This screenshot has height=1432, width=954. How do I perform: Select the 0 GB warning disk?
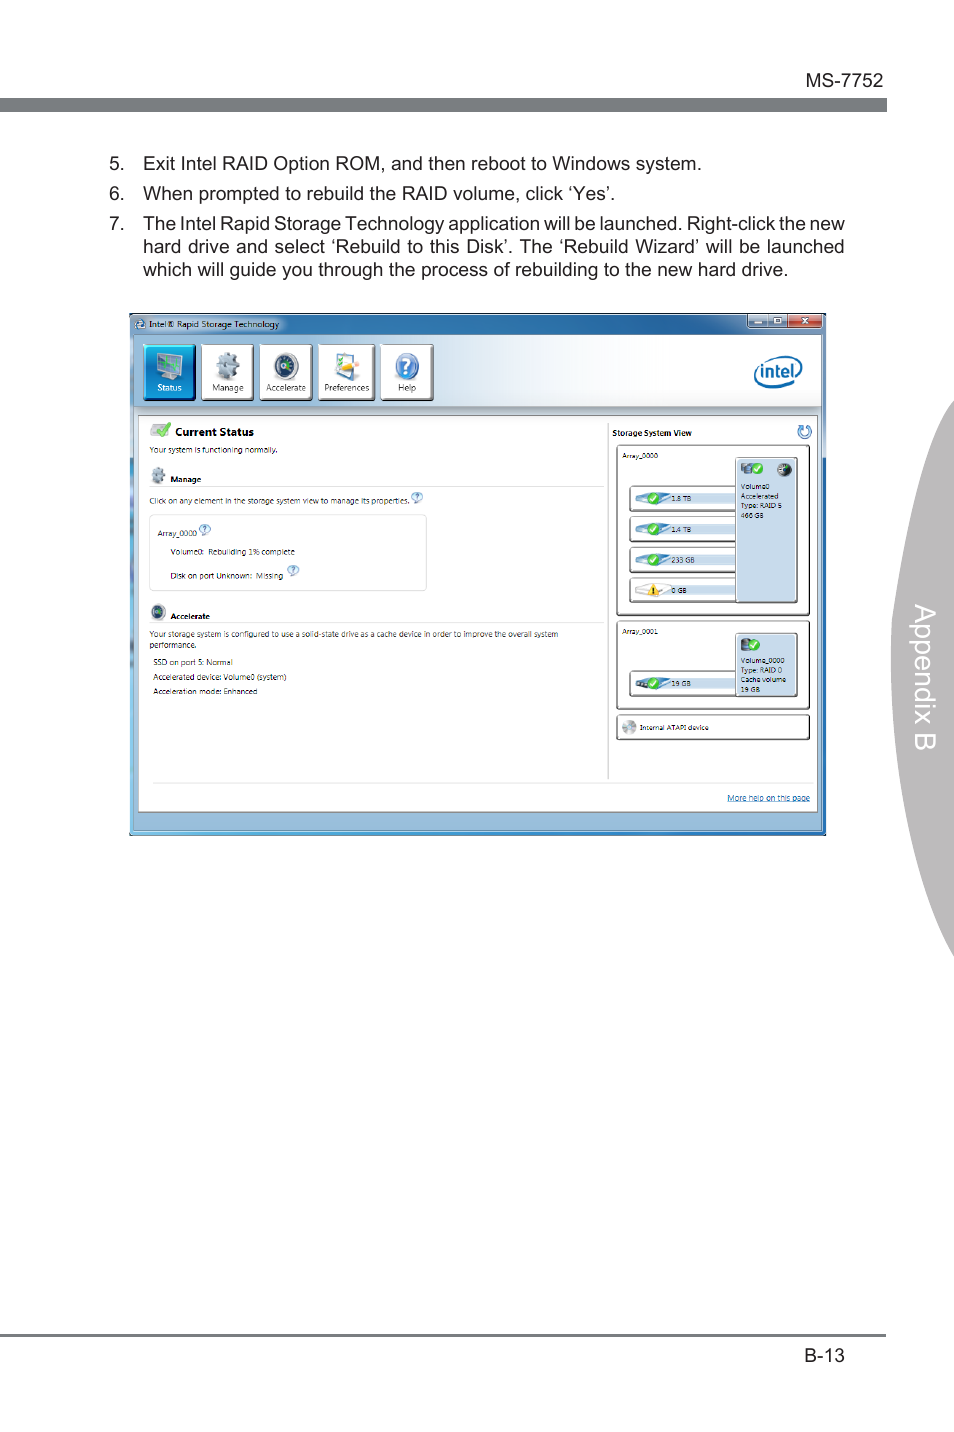coord(683,590)
